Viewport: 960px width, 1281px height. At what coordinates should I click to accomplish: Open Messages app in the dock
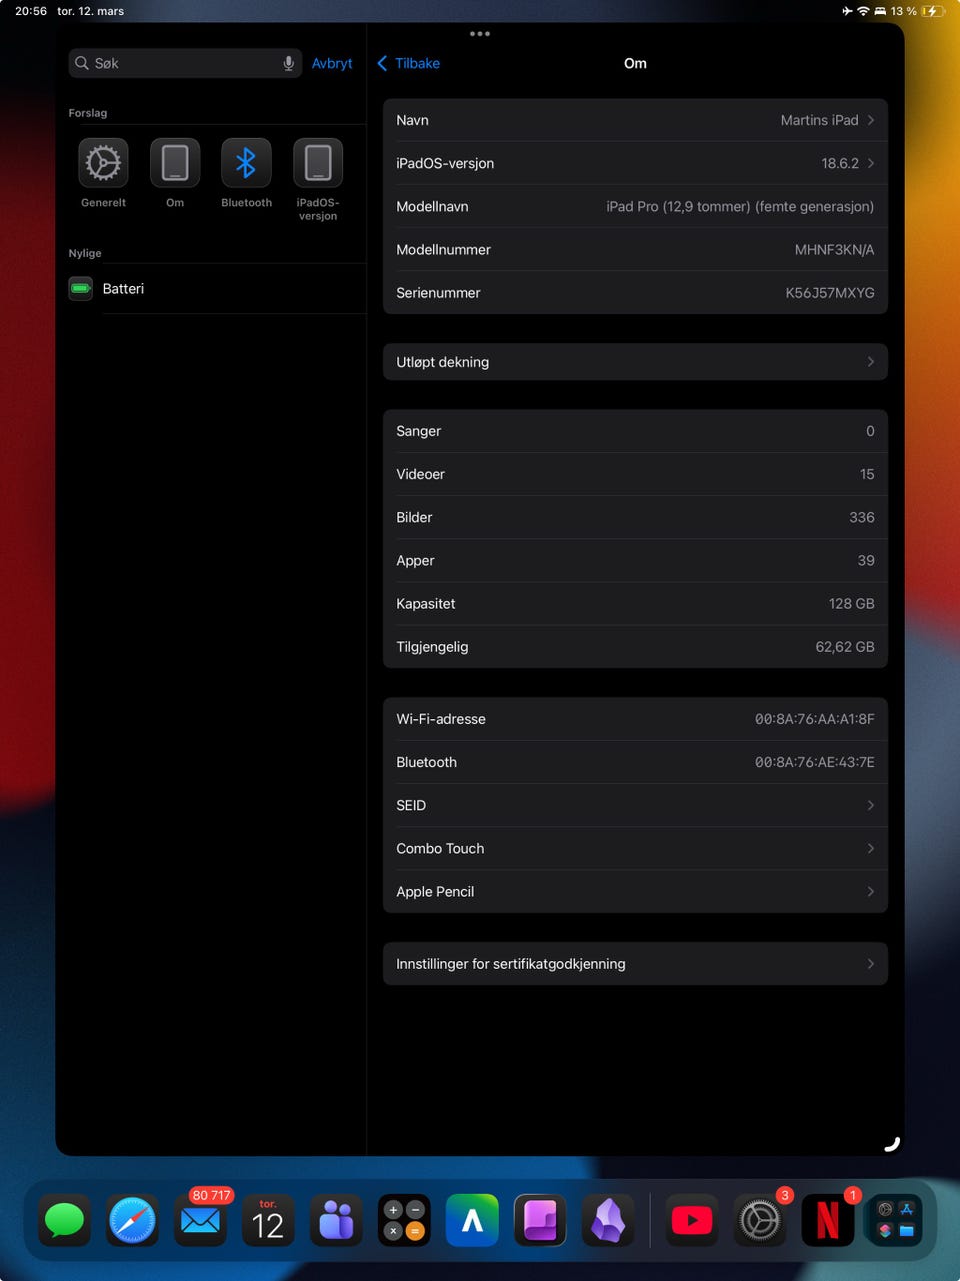click(65, 1220)
